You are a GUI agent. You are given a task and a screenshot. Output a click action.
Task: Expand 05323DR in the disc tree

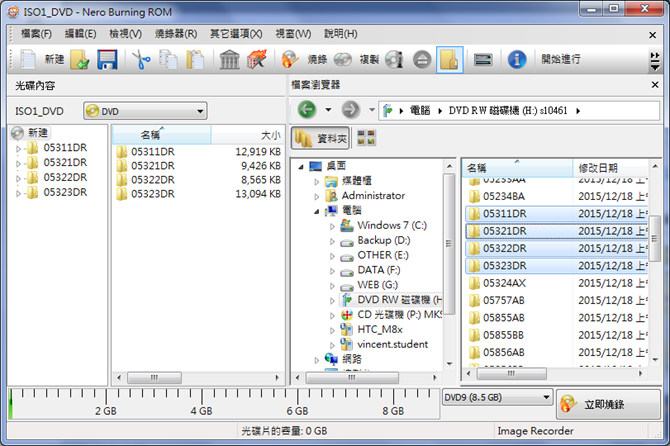(18, 194)
